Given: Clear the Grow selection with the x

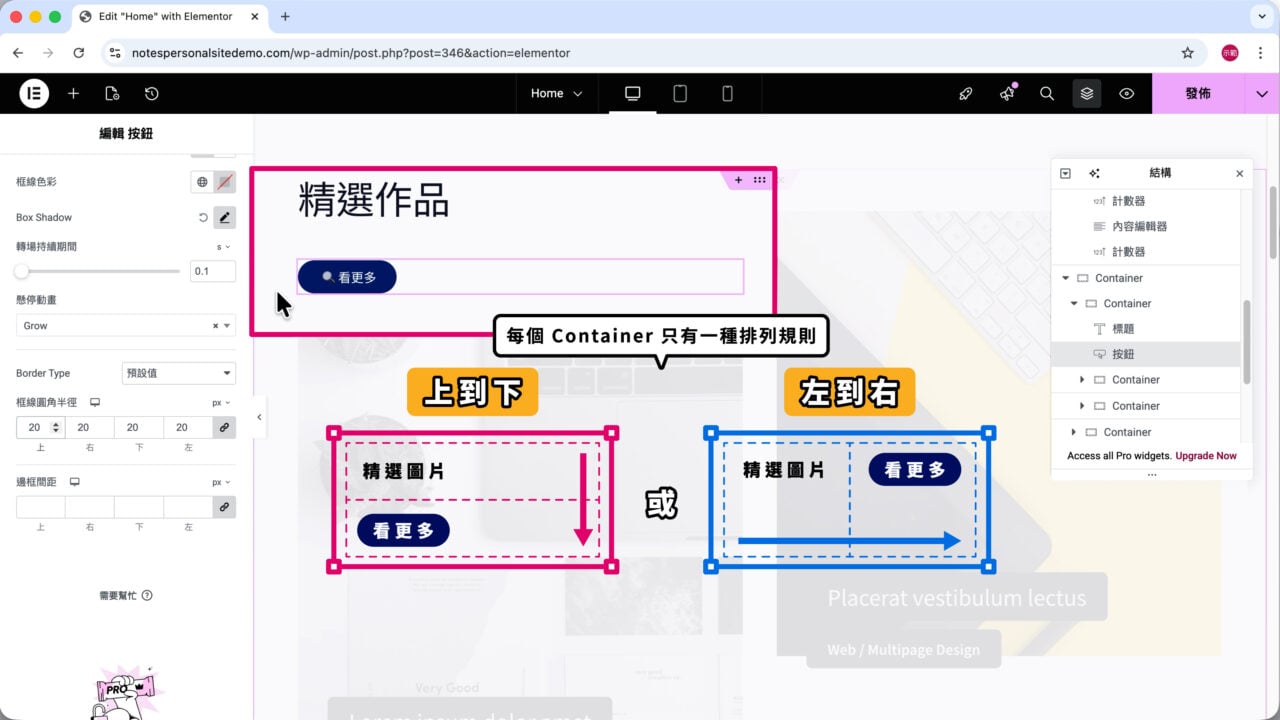Looking at the screenshot, I should (215, 326).
